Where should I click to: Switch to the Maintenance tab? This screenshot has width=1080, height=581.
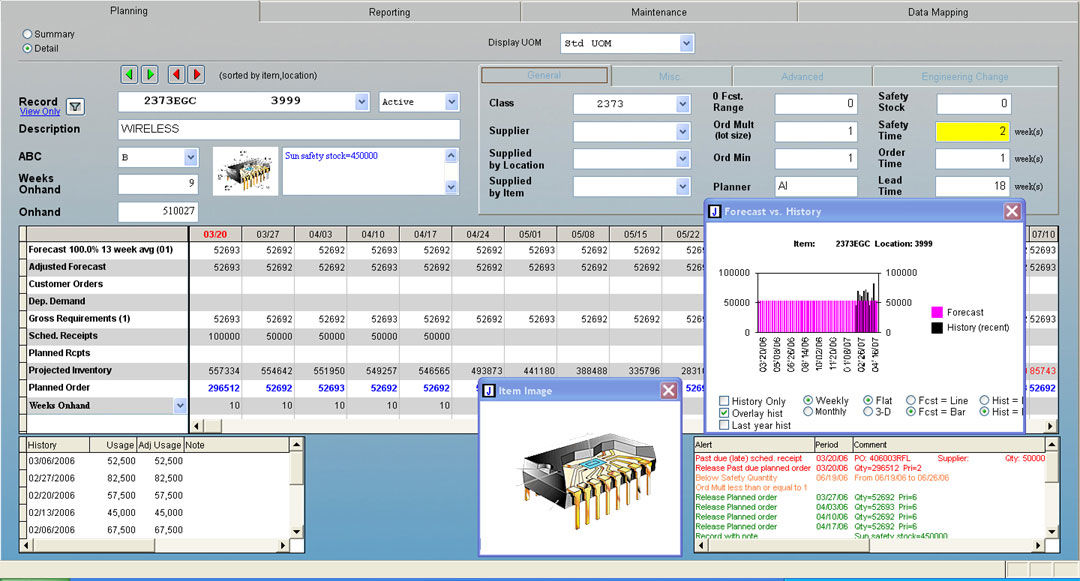[x=658, y=12]
